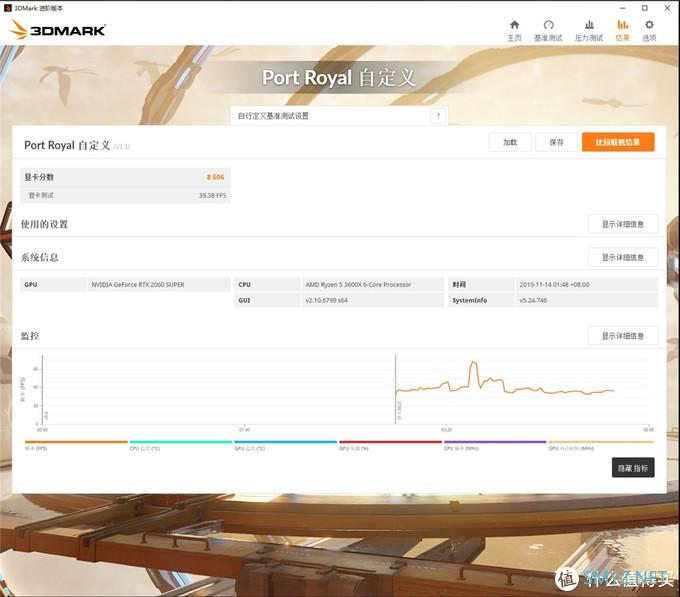This screenshot has width=680, height=597.
Task: Show details for 监控 section
Action: [x=623, y=336]
